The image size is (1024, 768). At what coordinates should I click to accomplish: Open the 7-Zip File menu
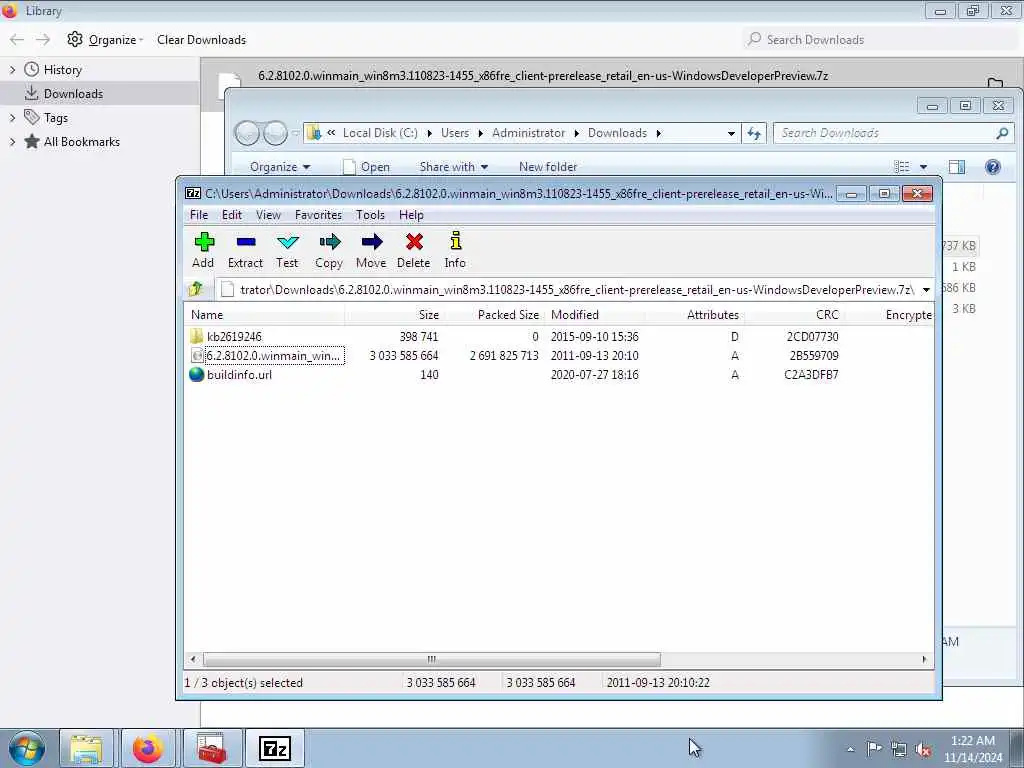(x=199, y=215)
